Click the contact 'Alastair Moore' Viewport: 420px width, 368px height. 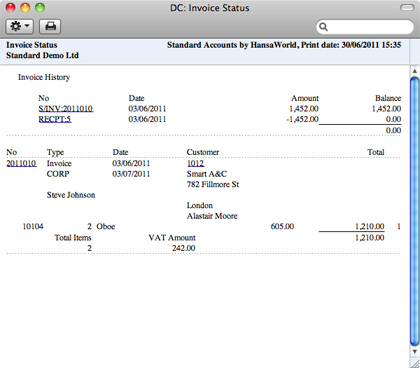click(x=212, y=216)
